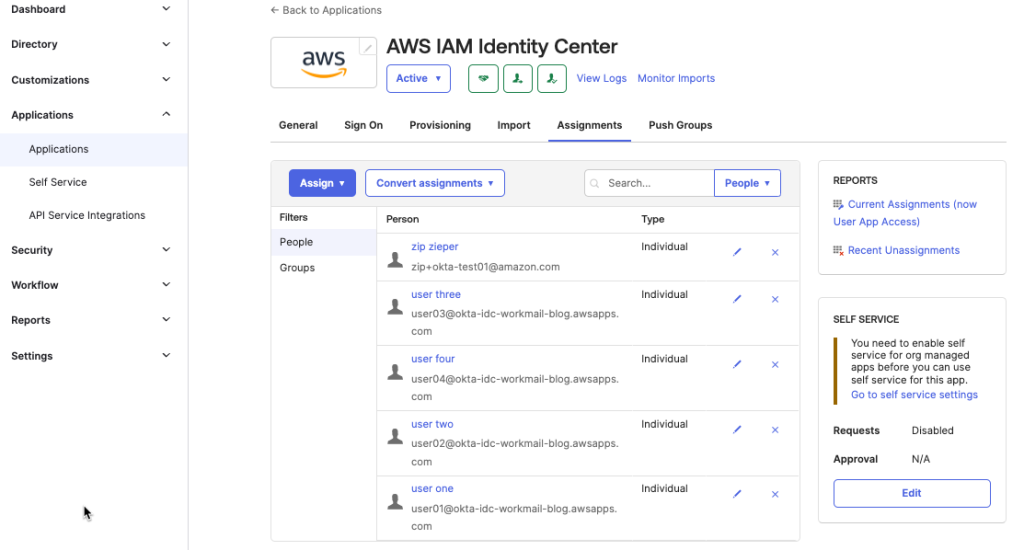Viewport: 1024px width, 550px height.
Task: Open the Assign dropdown button
Action: [322, 184]
